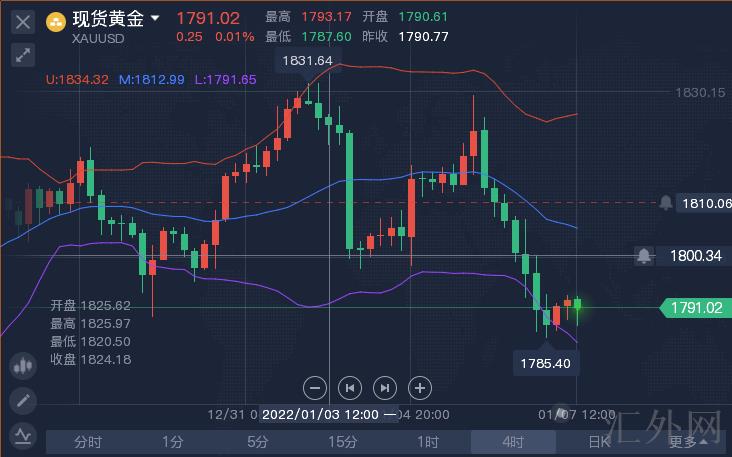The width and height of the screenshot is (732, 457).
Task: Switch to the 日K timeframe tab
Action: pos(598,441)
